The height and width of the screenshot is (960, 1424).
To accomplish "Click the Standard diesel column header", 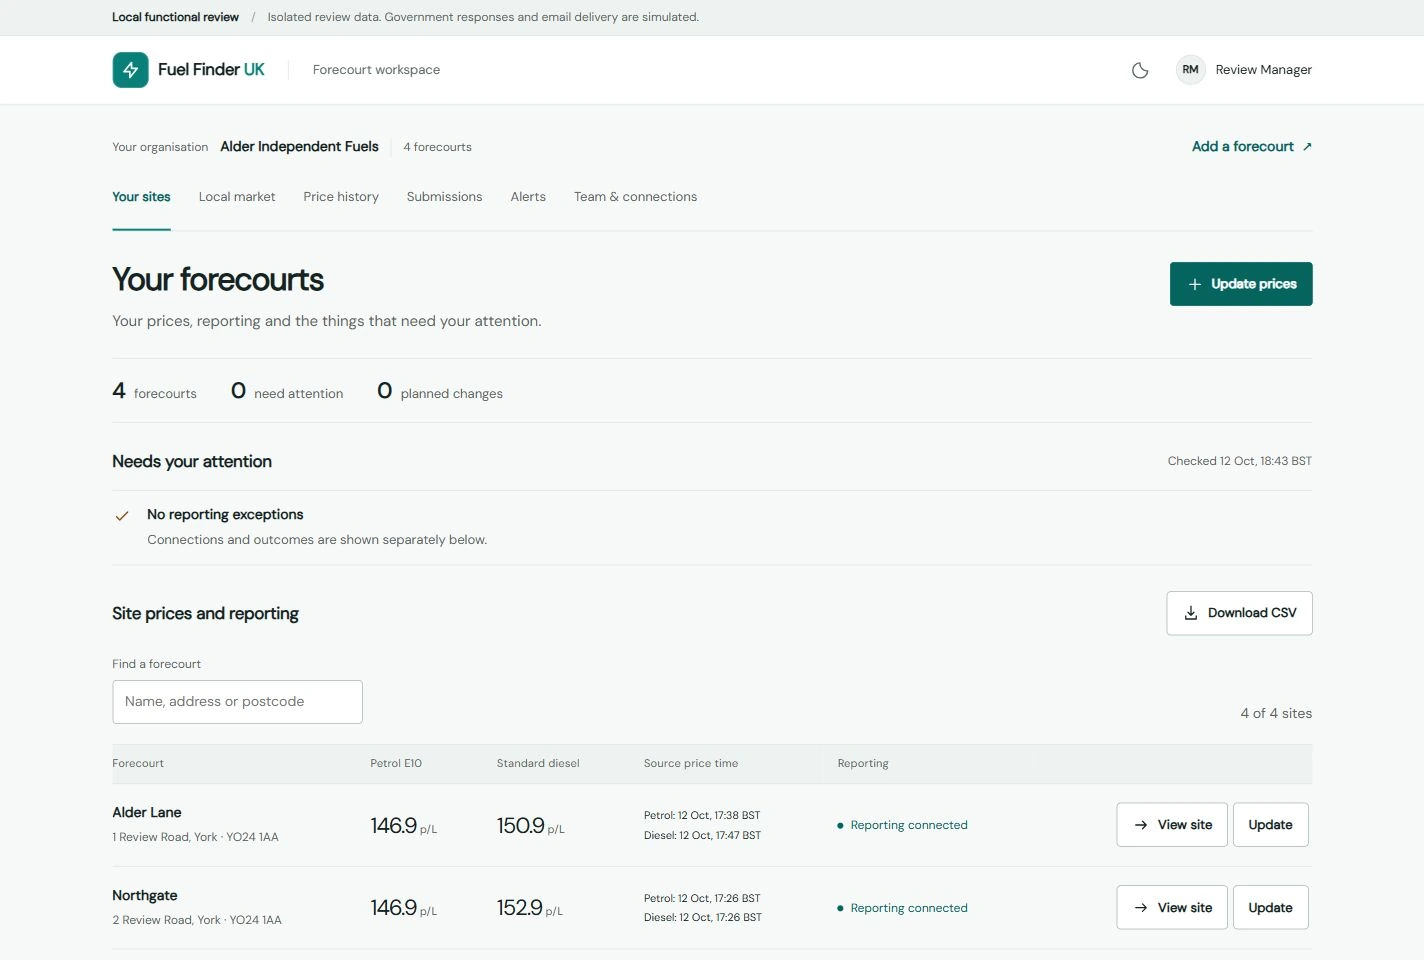I will click(x=538, y=763).
